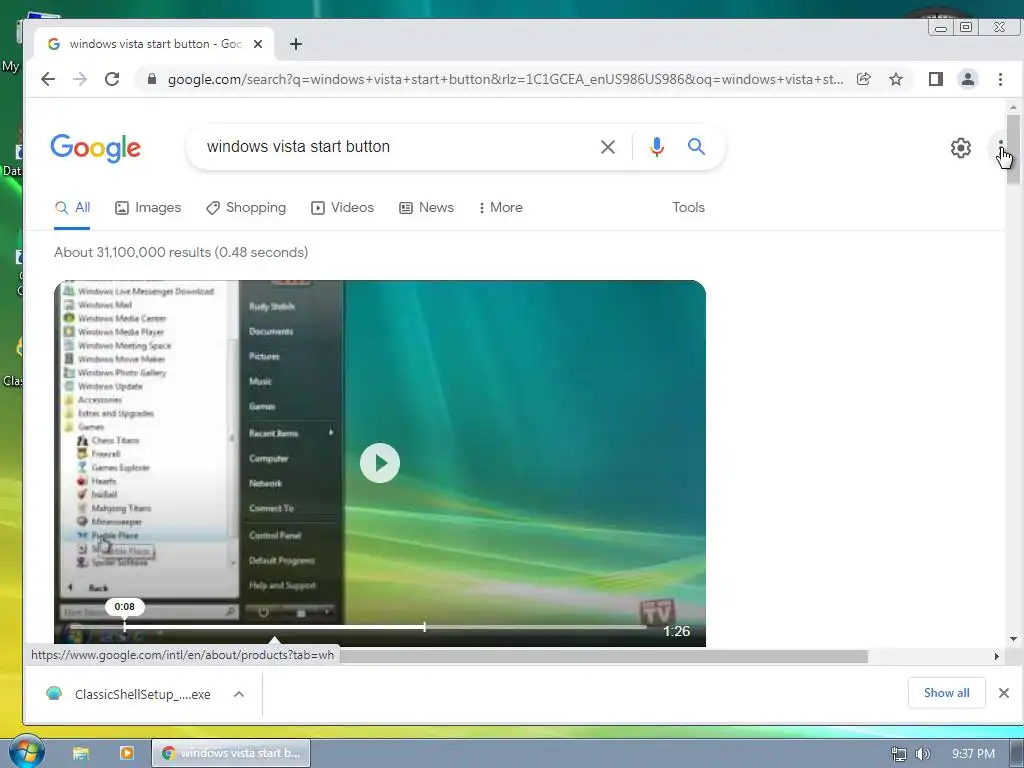Expand ClassicShellSetup download options chevron
This screenshot has height=768, width=1024.
(239, 694)
